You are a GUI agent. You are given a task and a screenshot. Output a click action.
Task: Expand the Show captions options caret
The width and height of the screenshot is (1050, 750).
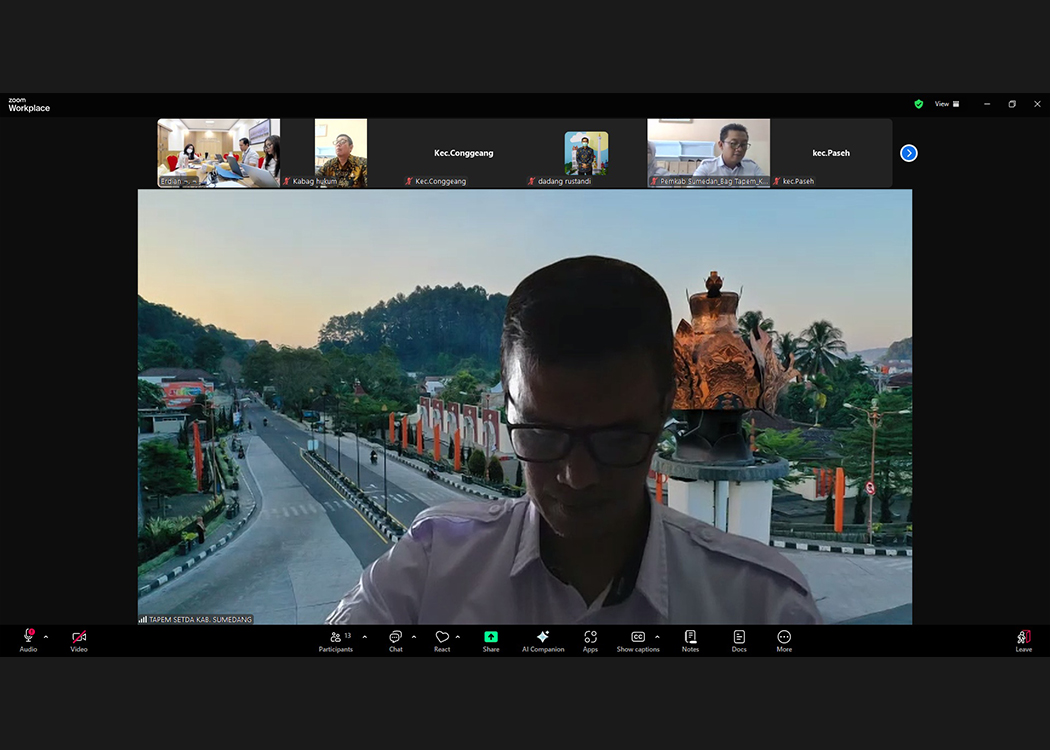(x=657, y=637)
